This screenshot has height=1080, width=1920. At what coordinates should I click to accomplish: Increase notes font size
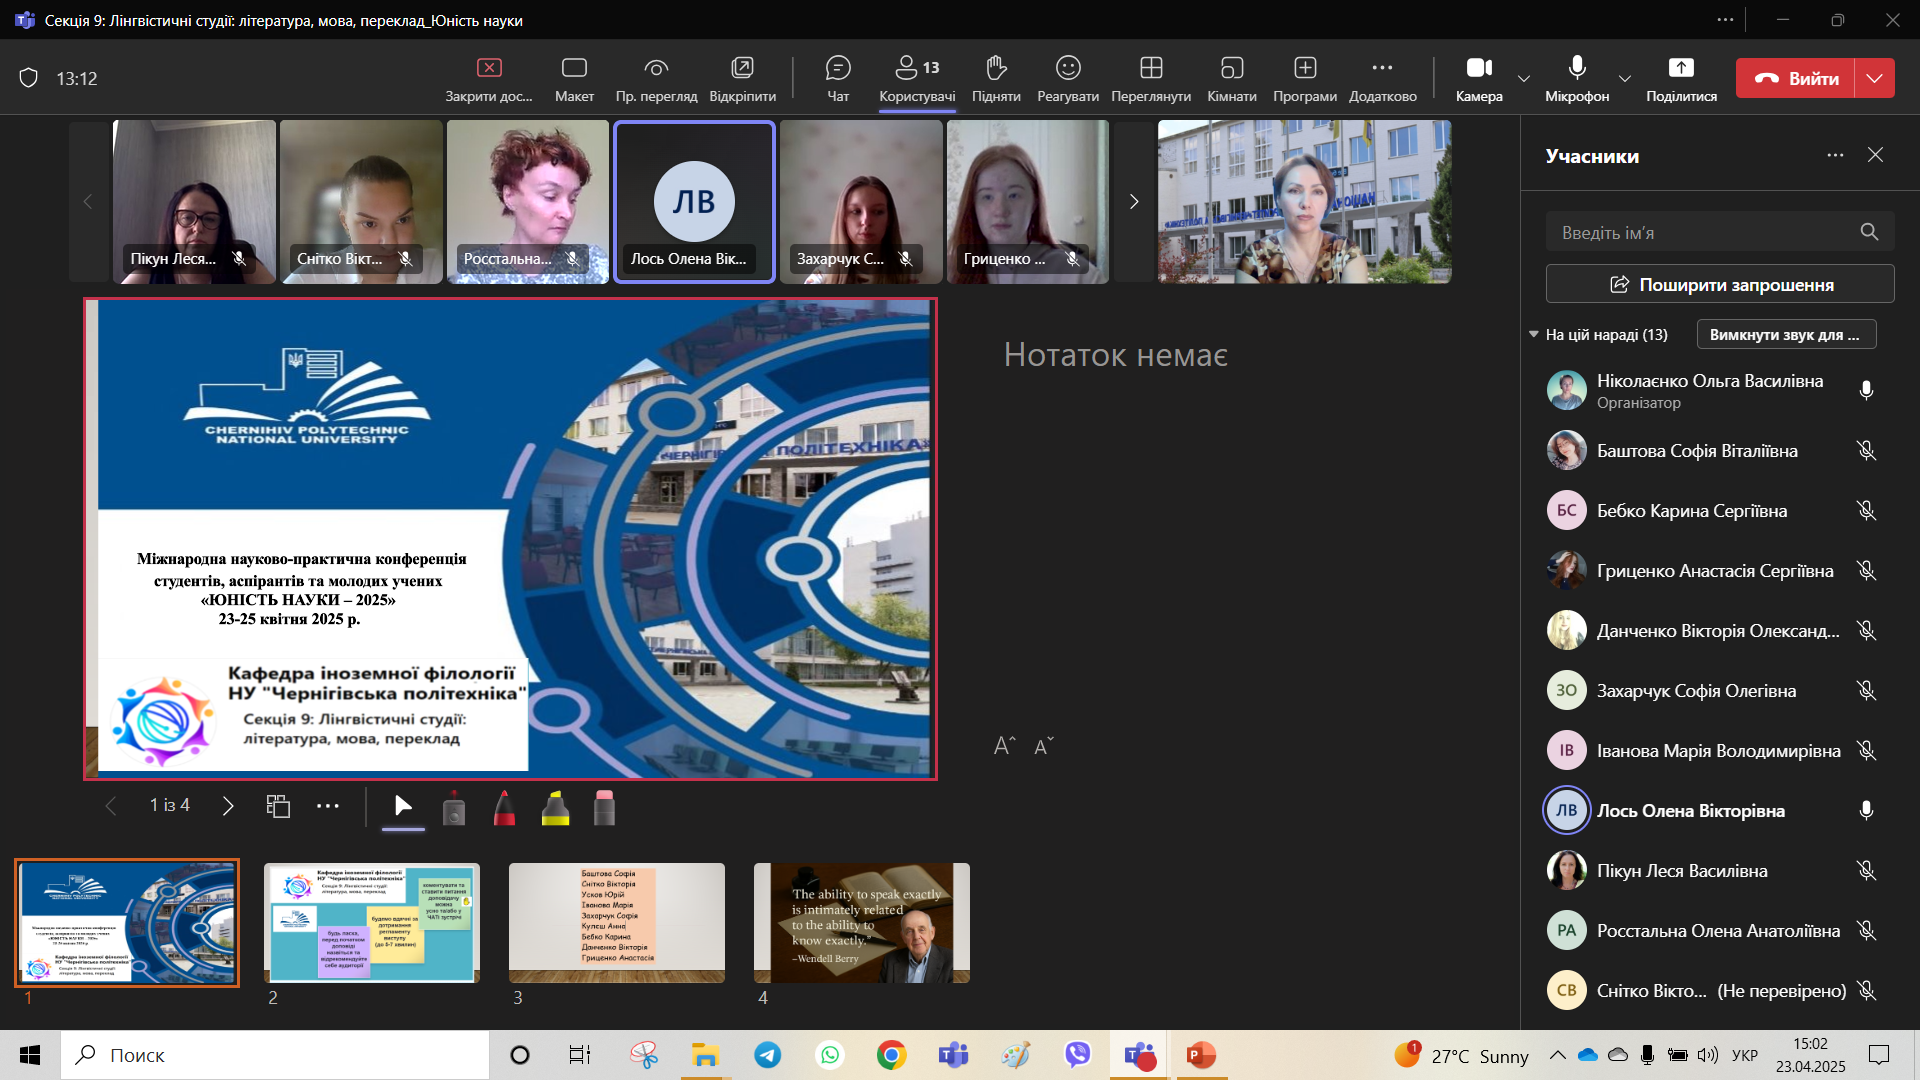click(x=1004, y=746)
